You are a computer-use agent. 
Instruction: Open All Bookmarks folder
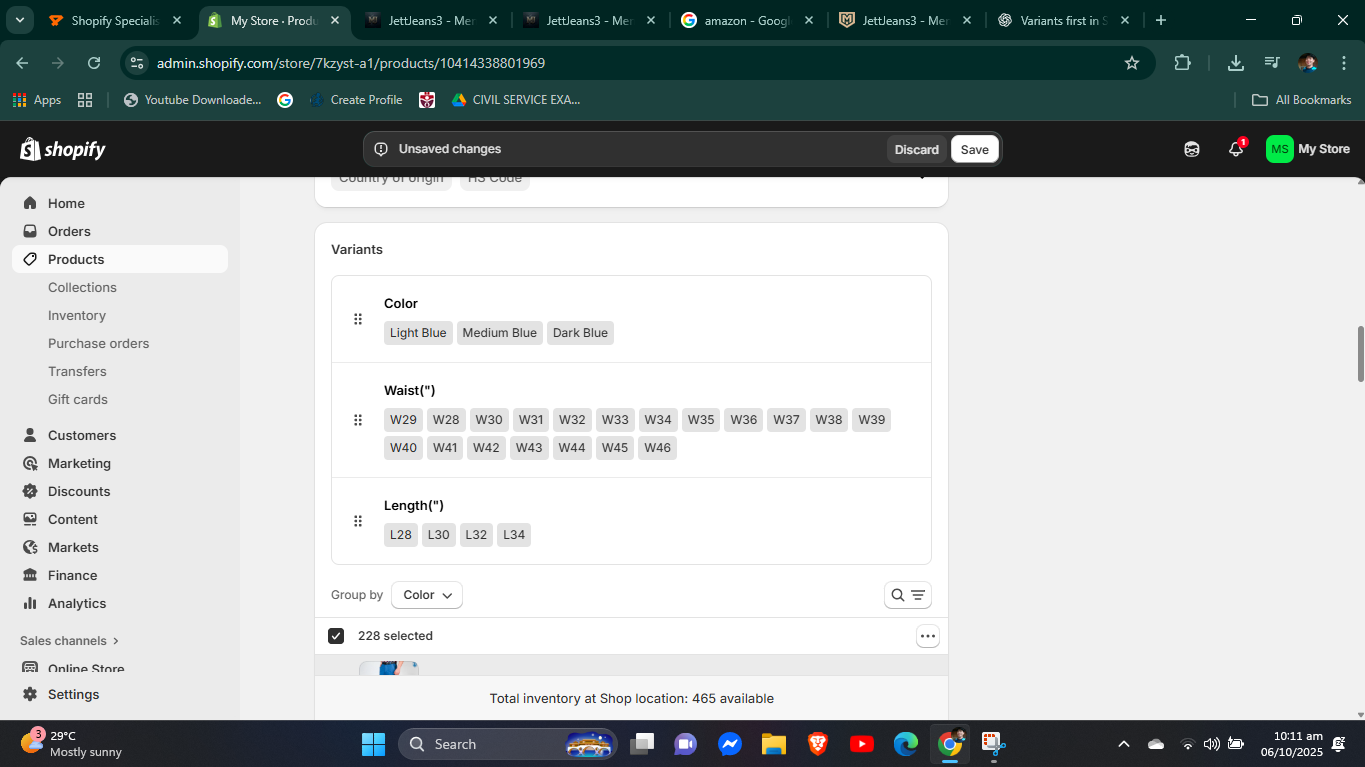[x=1302, y=100]
